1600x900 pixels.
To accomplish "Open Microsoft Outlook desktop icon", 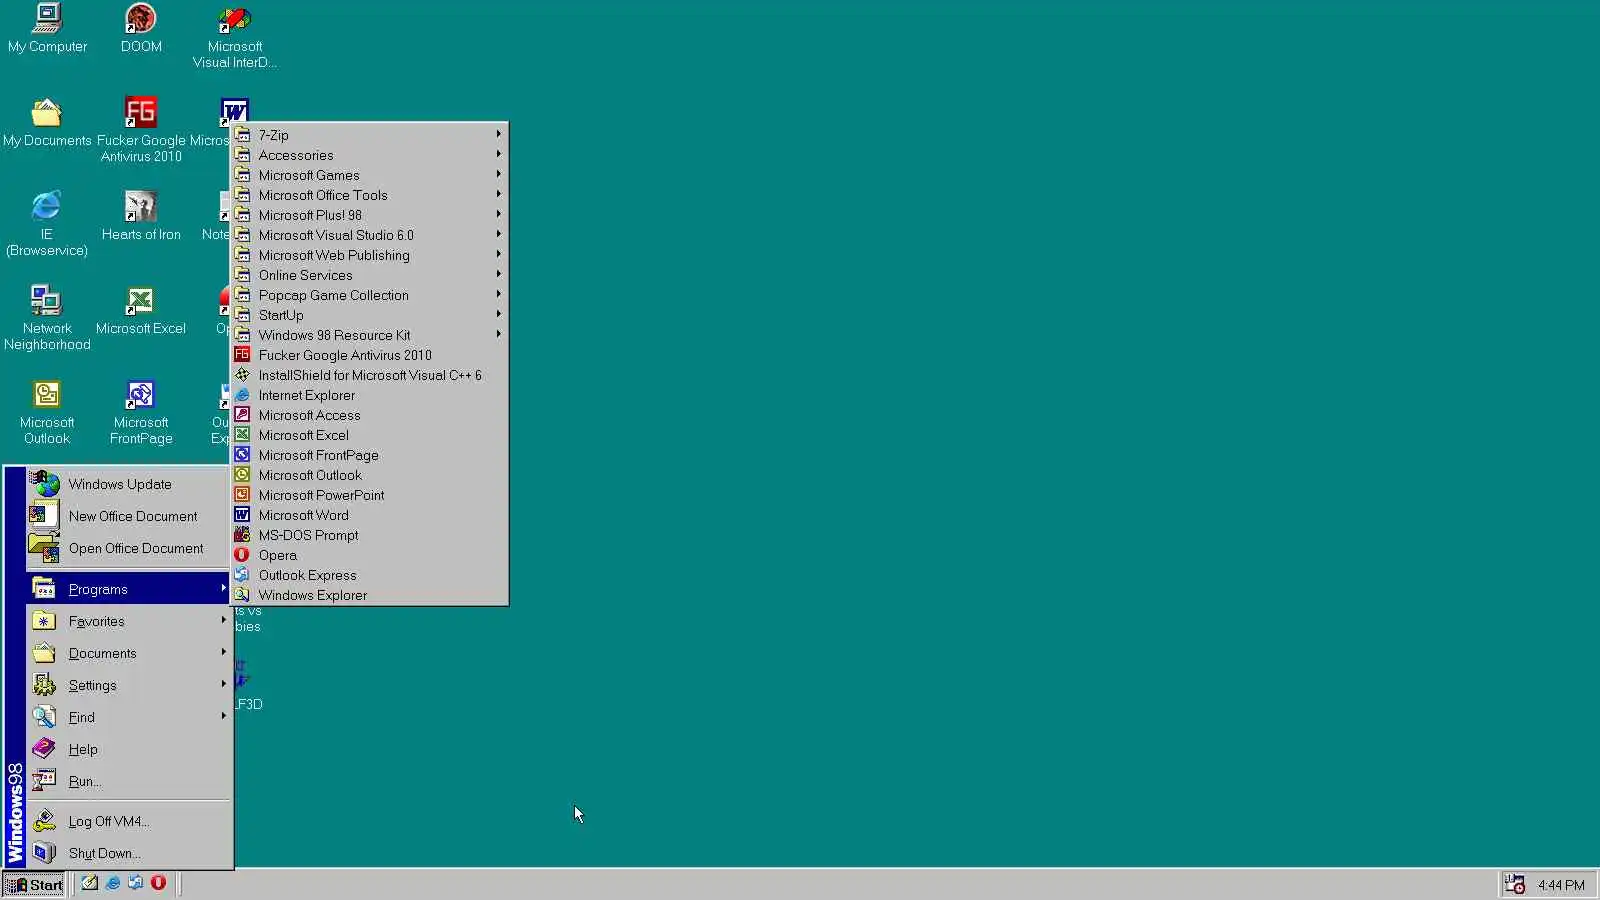I will click(47, 412).
